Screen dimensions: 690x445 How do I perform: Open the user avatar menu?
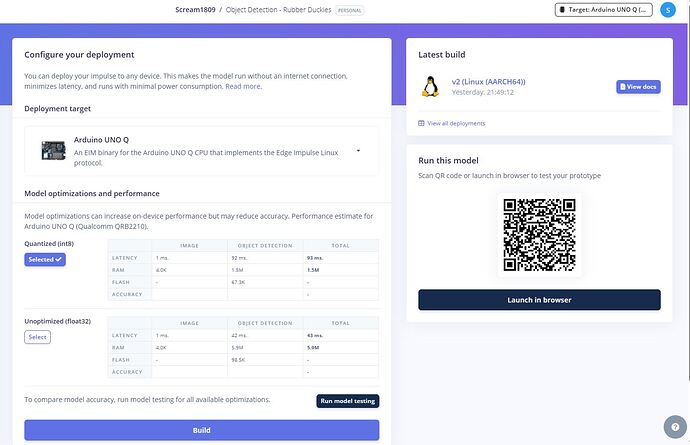pyautogui.click(x=668, y=10)
